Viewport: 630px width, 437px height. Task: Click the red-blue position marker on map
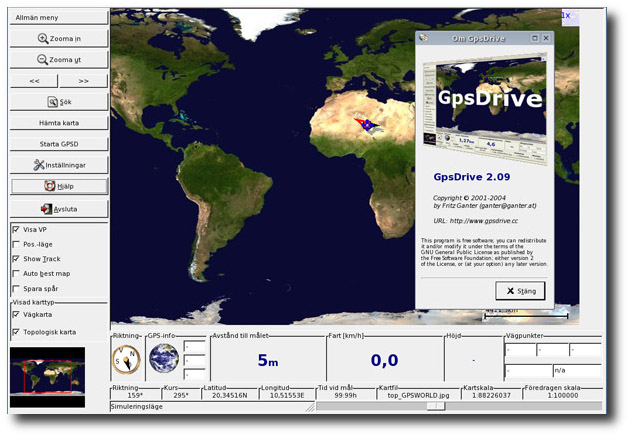coord(366,125)
